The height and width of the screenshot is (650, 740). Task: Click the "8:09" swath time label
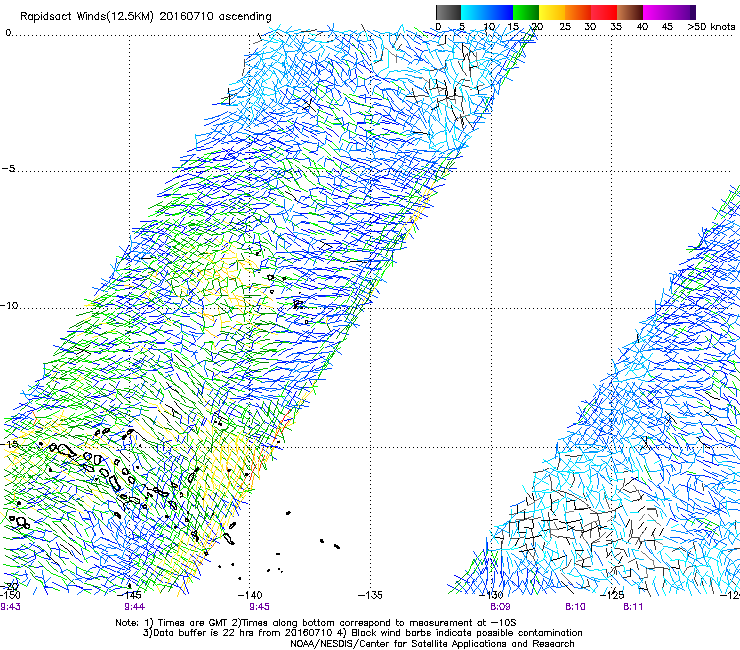(x=500, y=607)
